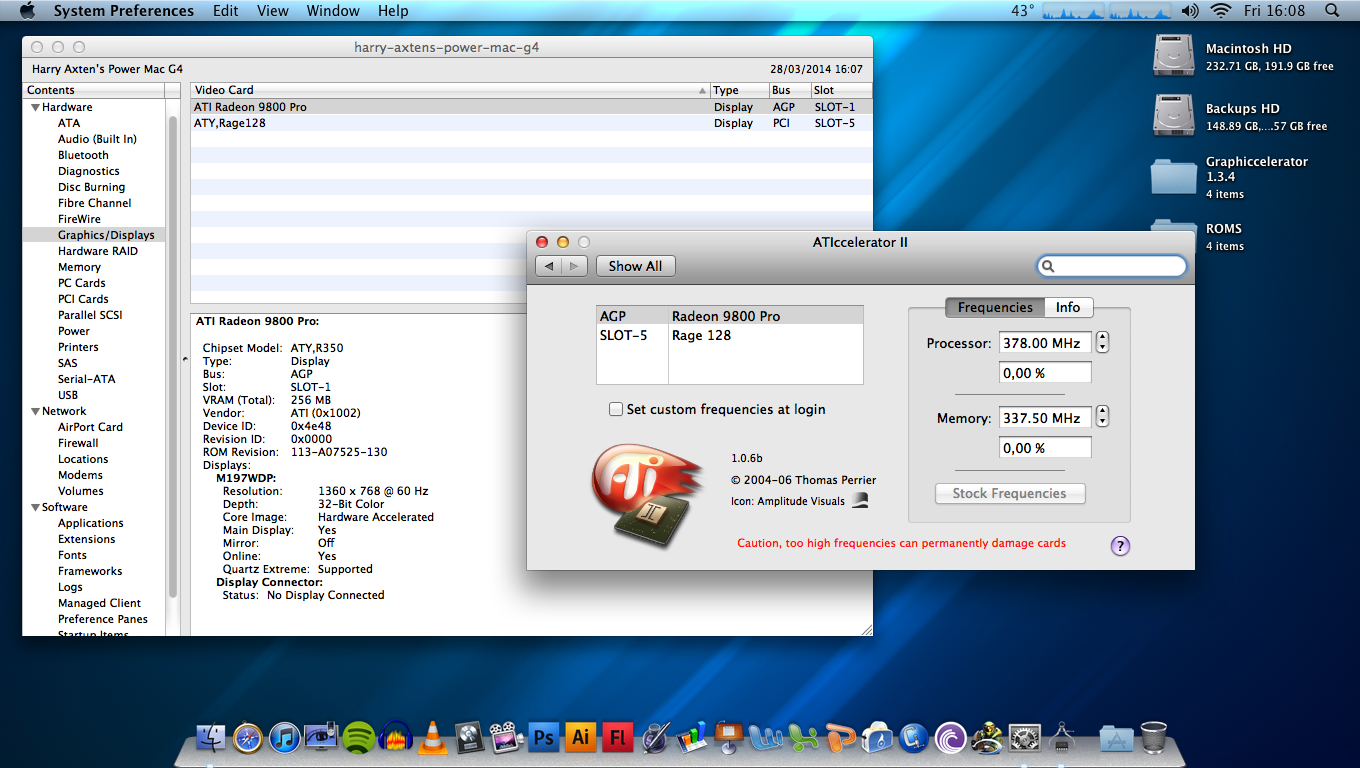Open the Edit menu
The width and height of the screenshot is (1360, 768).
[x=226, y=11]
